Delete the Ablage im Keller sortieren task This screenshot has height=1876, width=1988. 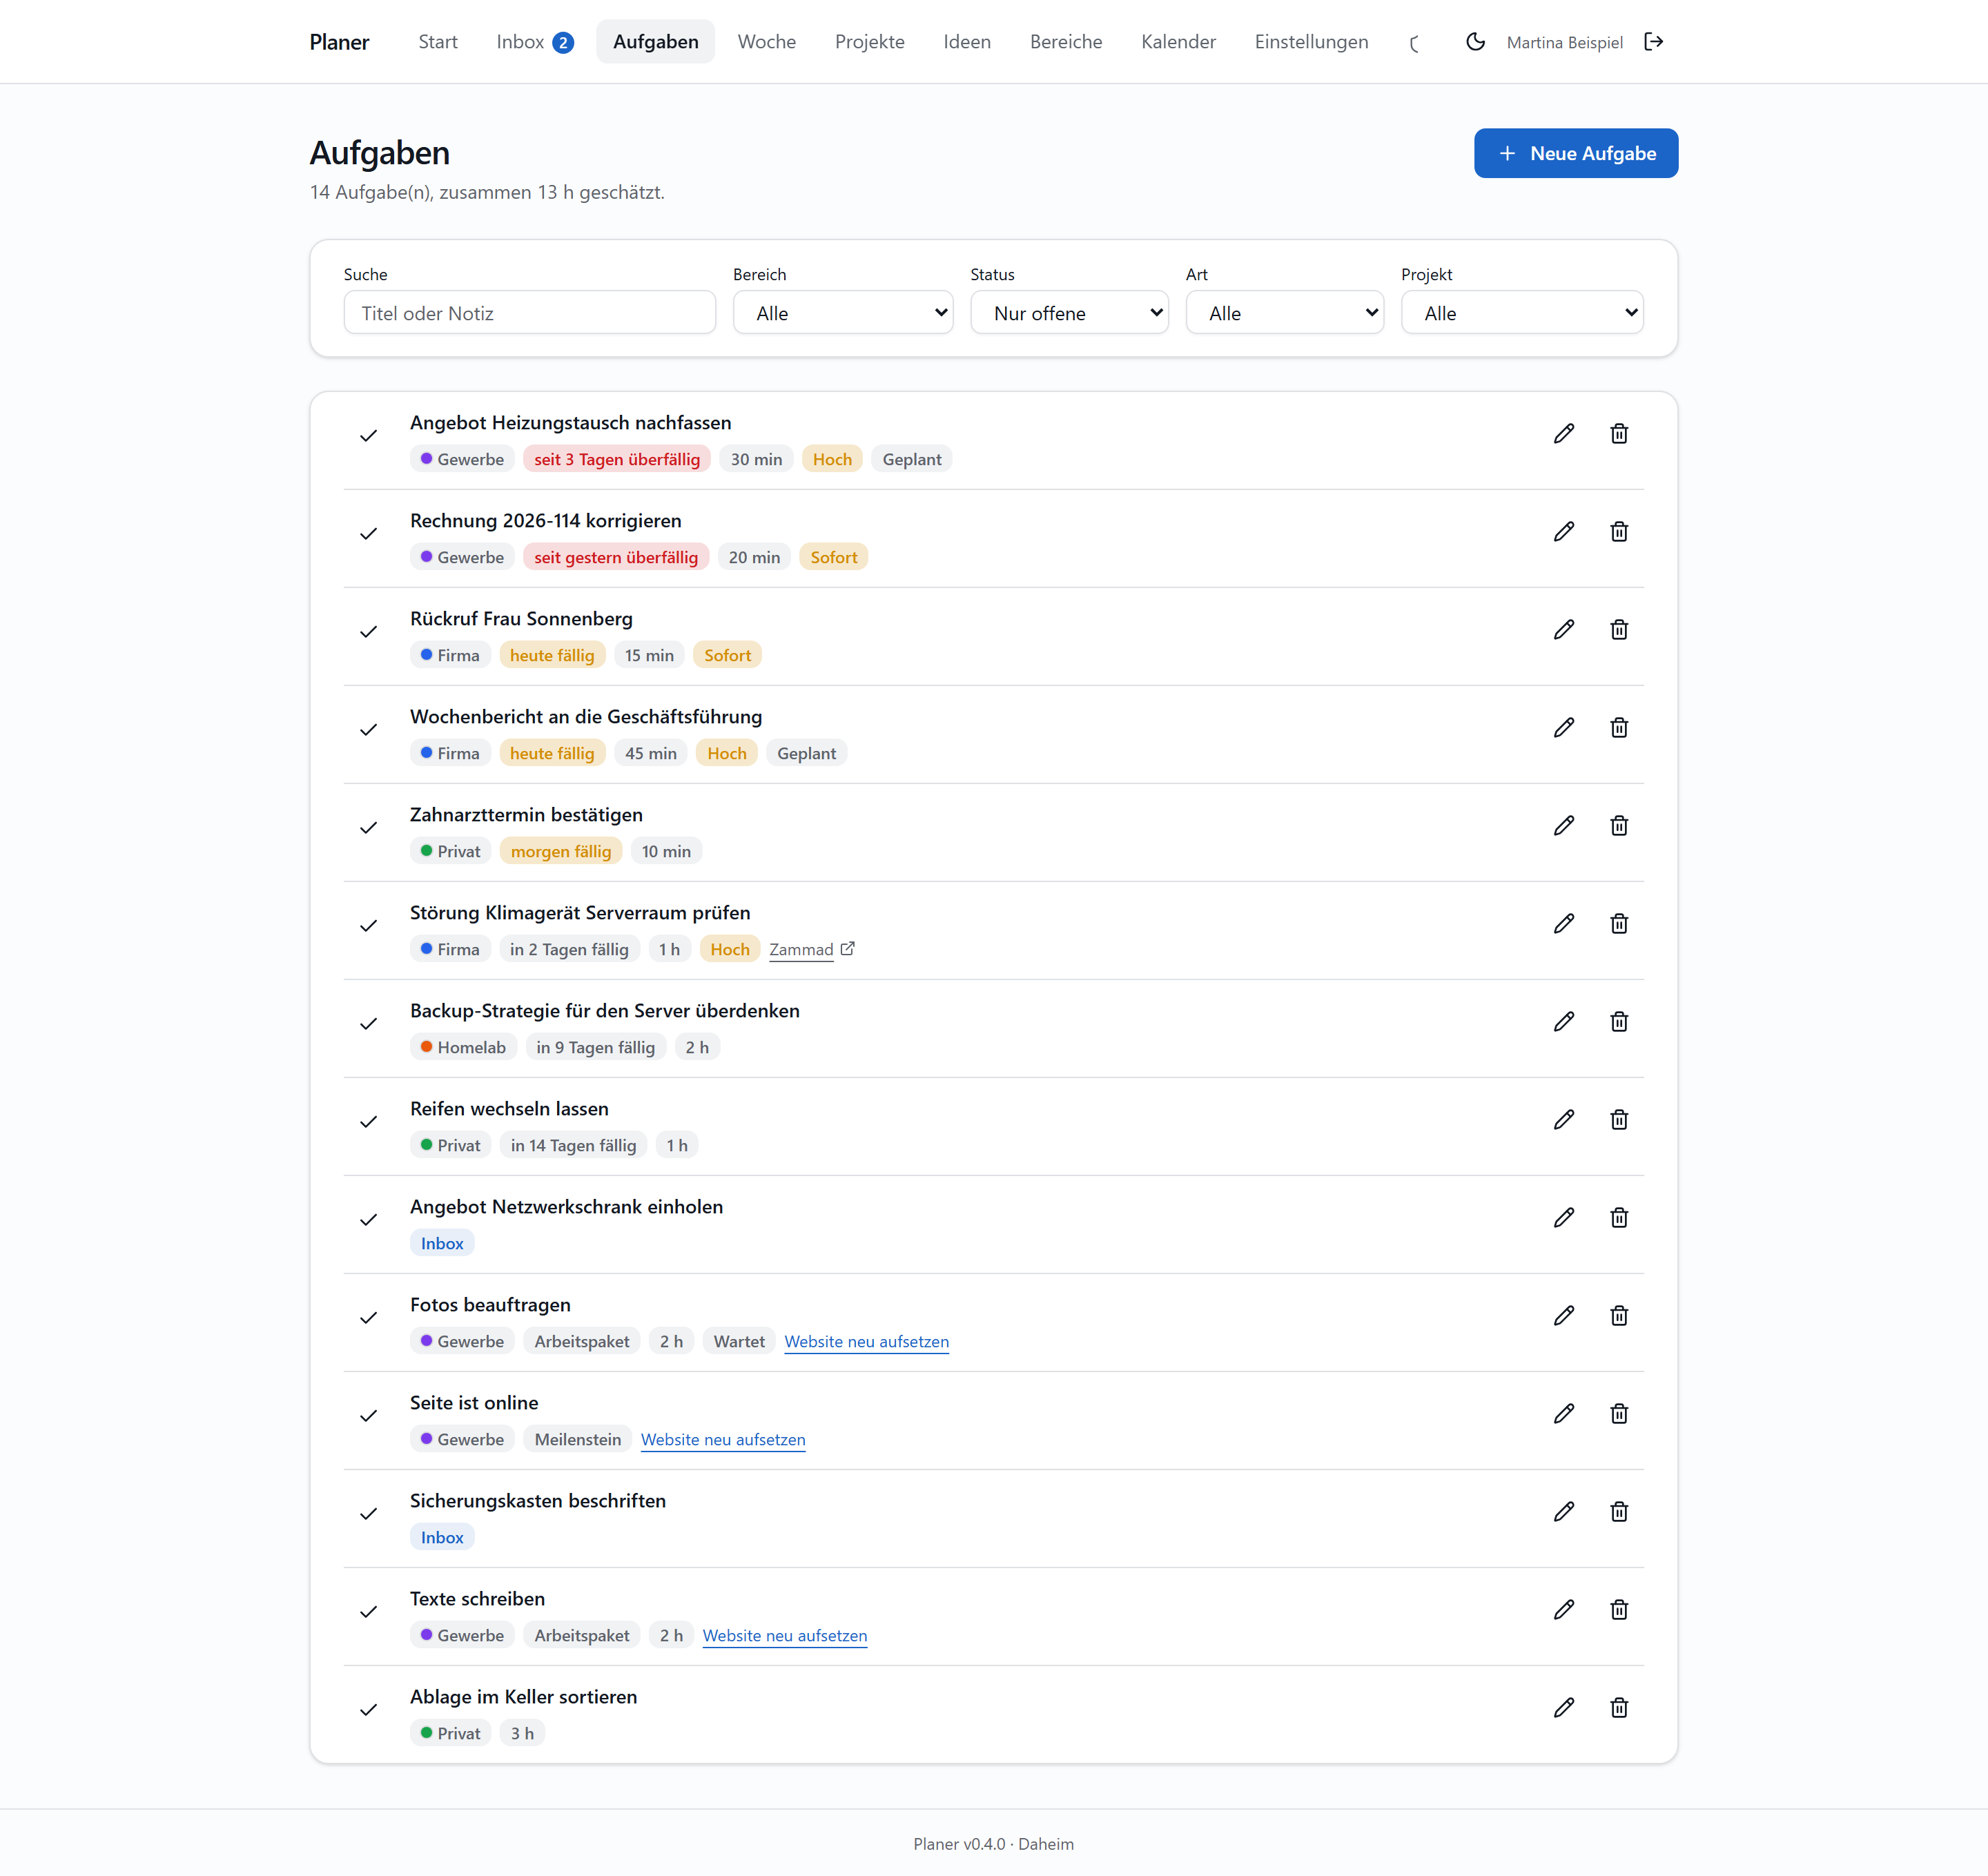(1619, 1708)
